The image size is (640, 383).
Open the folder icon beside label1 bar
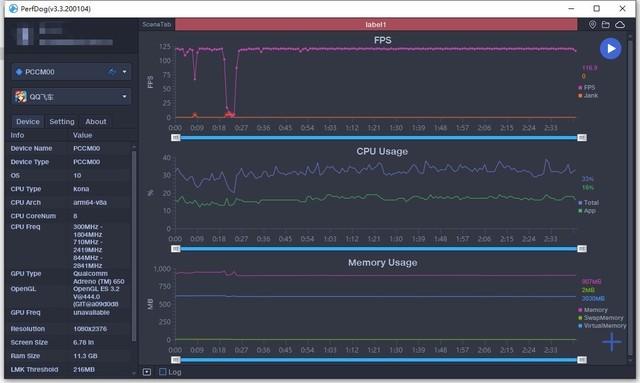606,25
